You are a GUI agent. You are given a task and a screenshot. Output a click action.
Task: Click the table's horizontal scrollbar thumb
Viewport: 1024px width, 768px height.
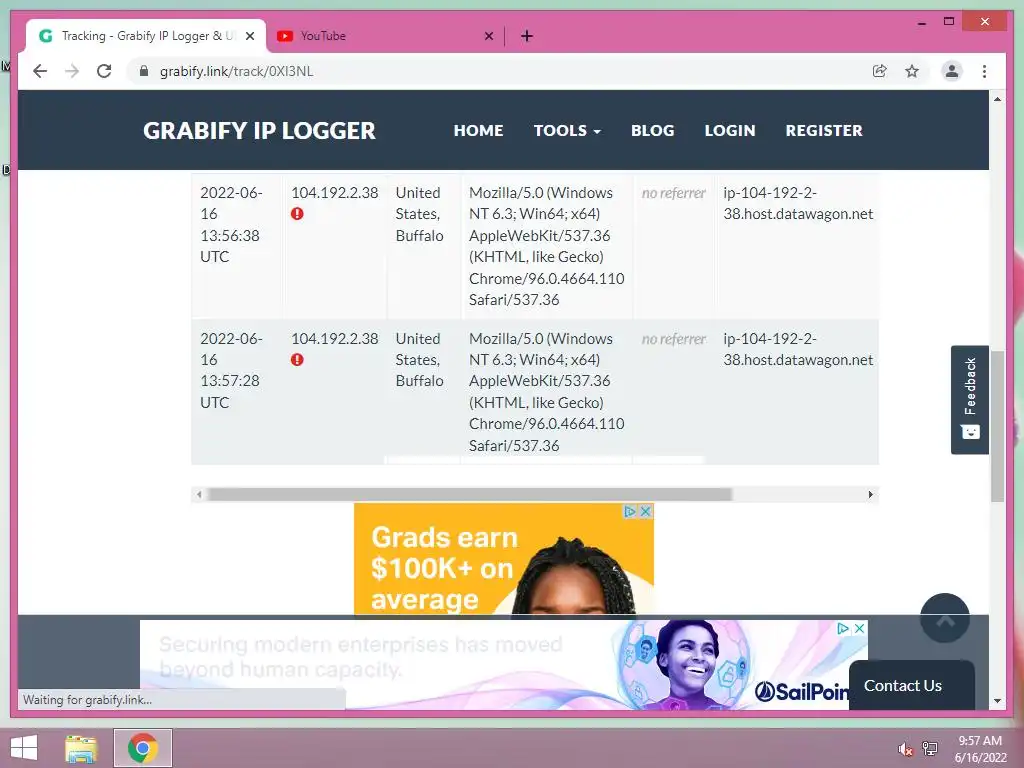click(x=470, y=494)
